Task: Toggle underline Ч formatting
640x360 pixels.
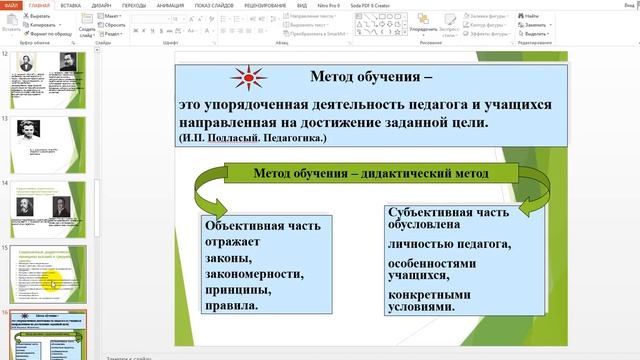Action: tap(153, 31)
